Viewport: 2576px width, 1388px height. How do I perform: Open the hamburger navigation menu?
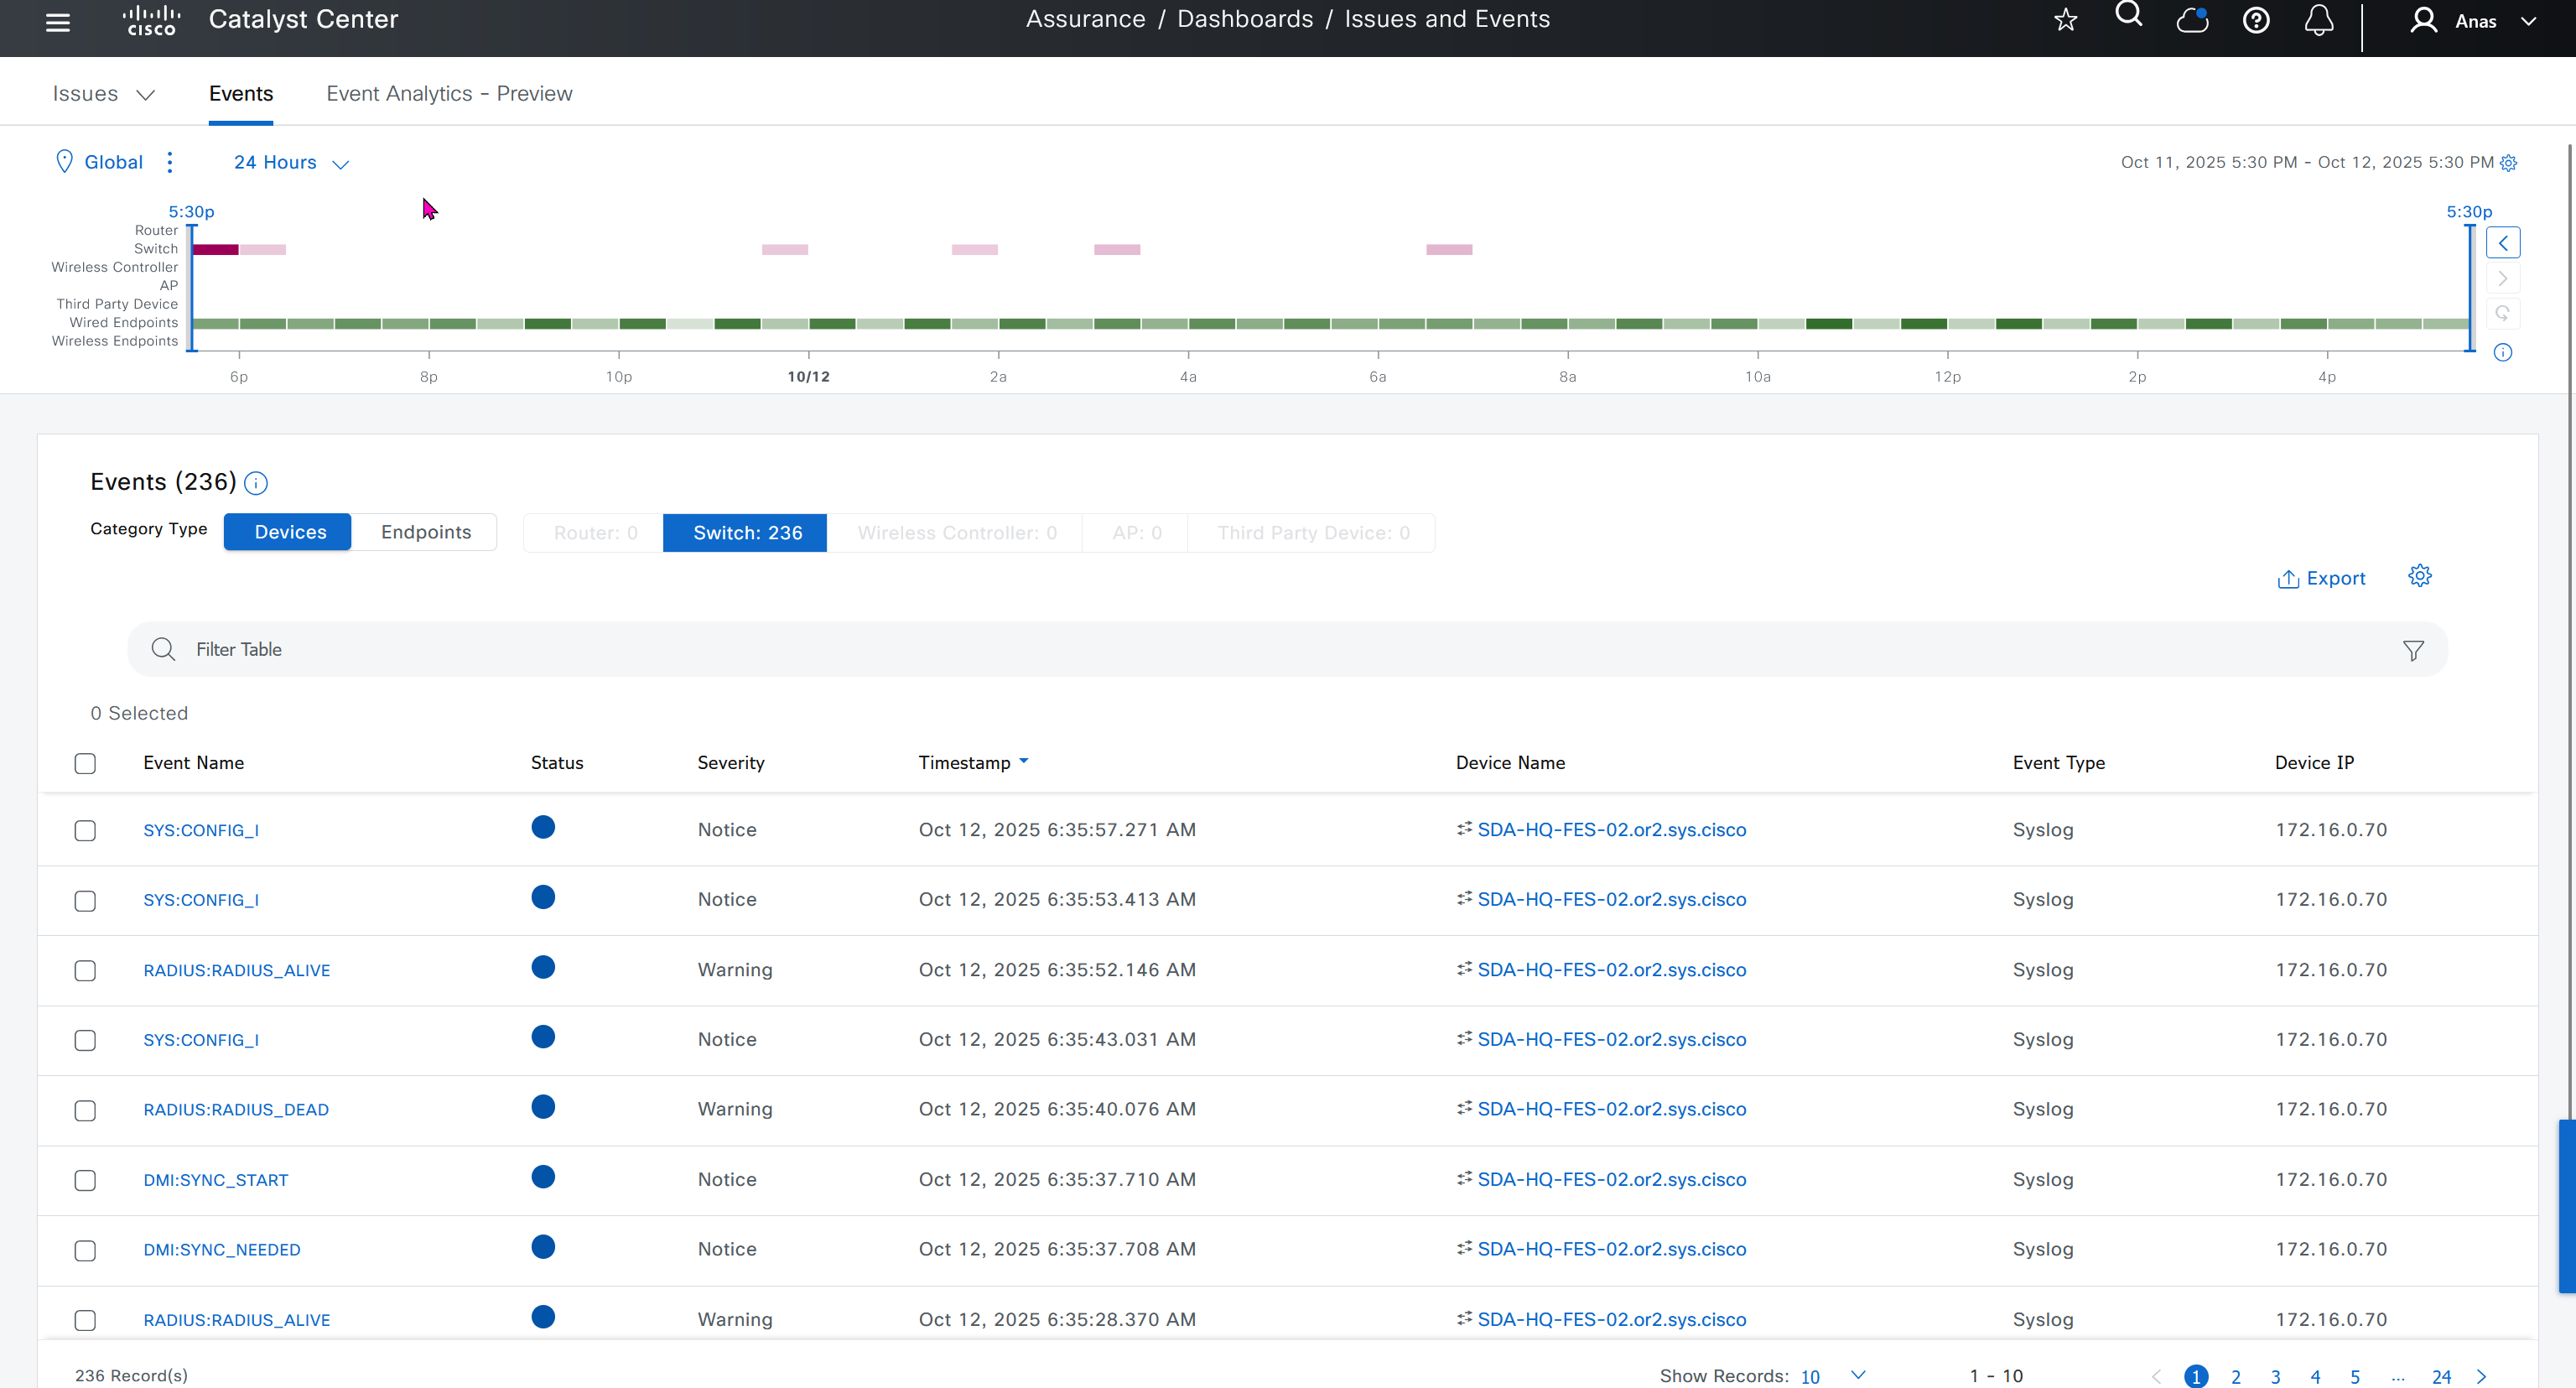[58, 22]
